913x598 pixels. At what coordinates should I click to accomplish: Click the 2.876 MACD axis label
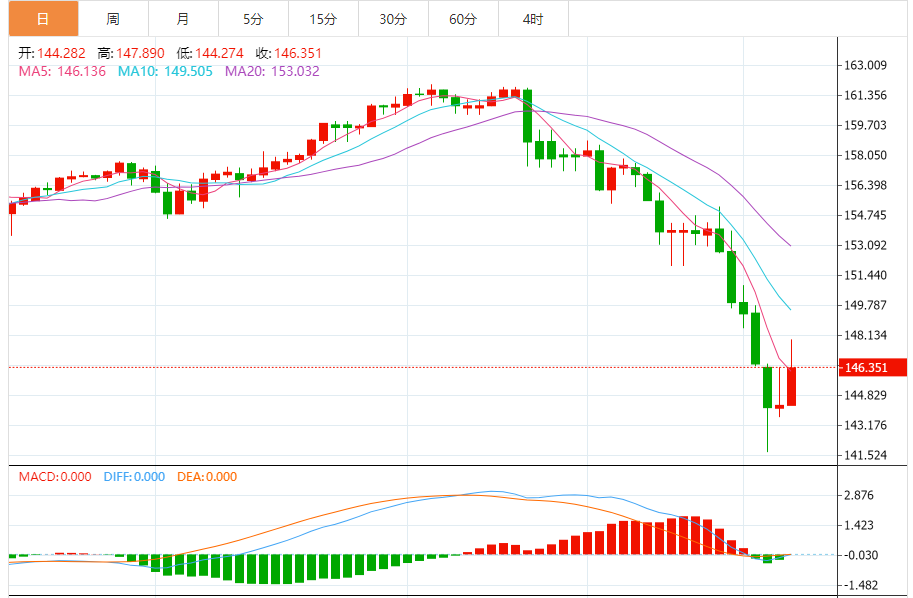click(x=859, y=496)
